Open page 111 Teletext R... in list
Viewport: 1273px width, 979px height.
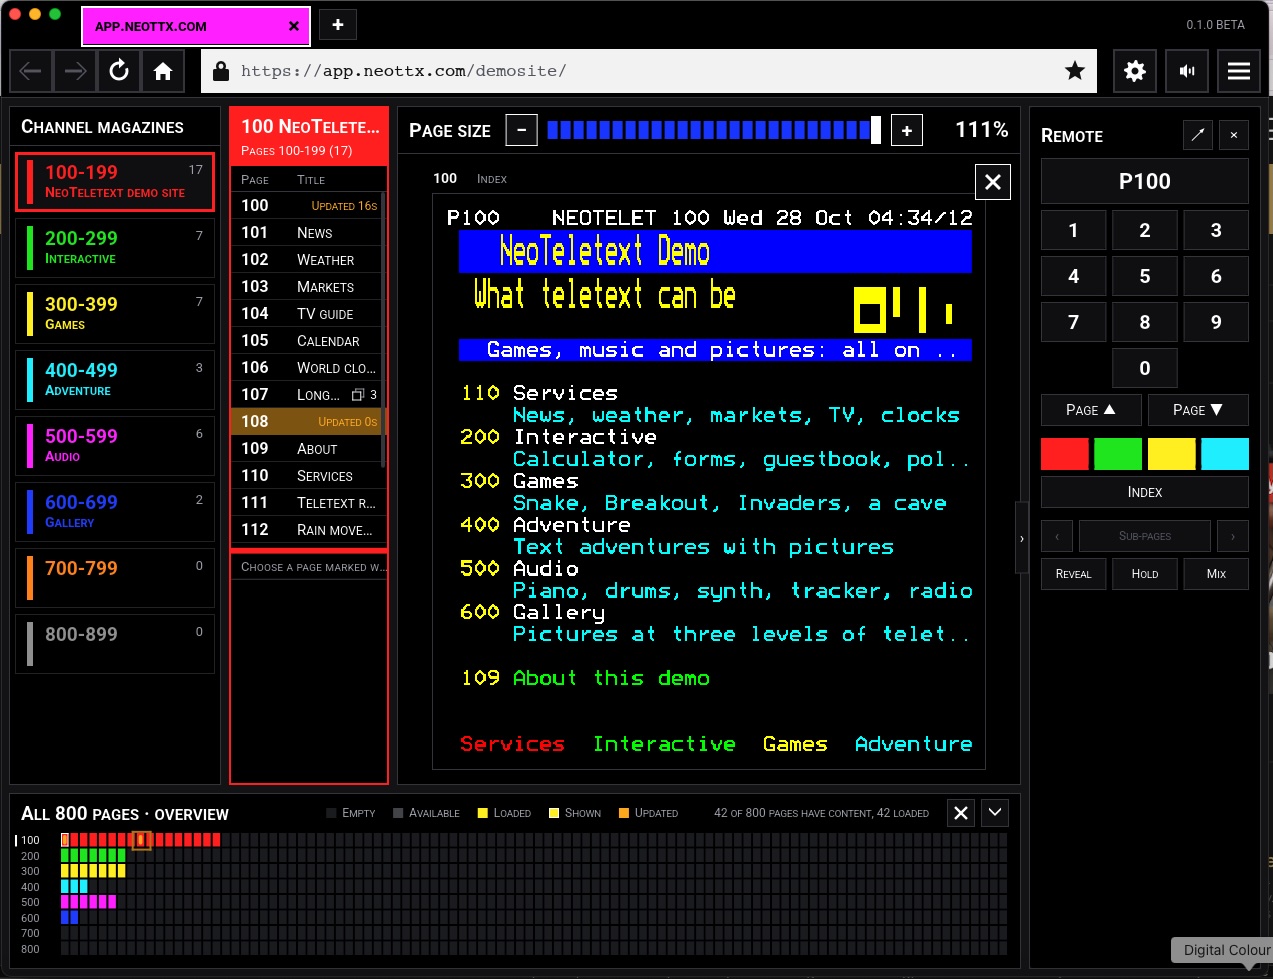click(x=306, y=503)
